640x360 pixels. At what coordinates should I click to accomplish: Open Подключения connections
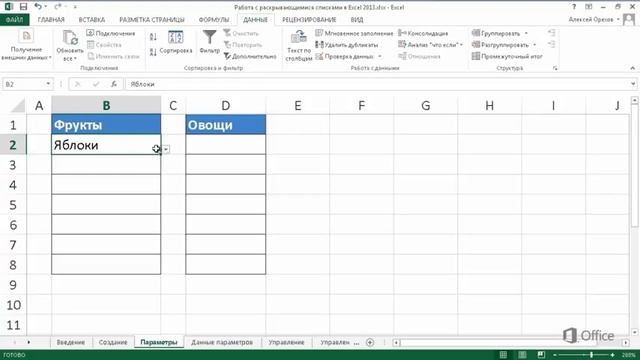(111, 33)
